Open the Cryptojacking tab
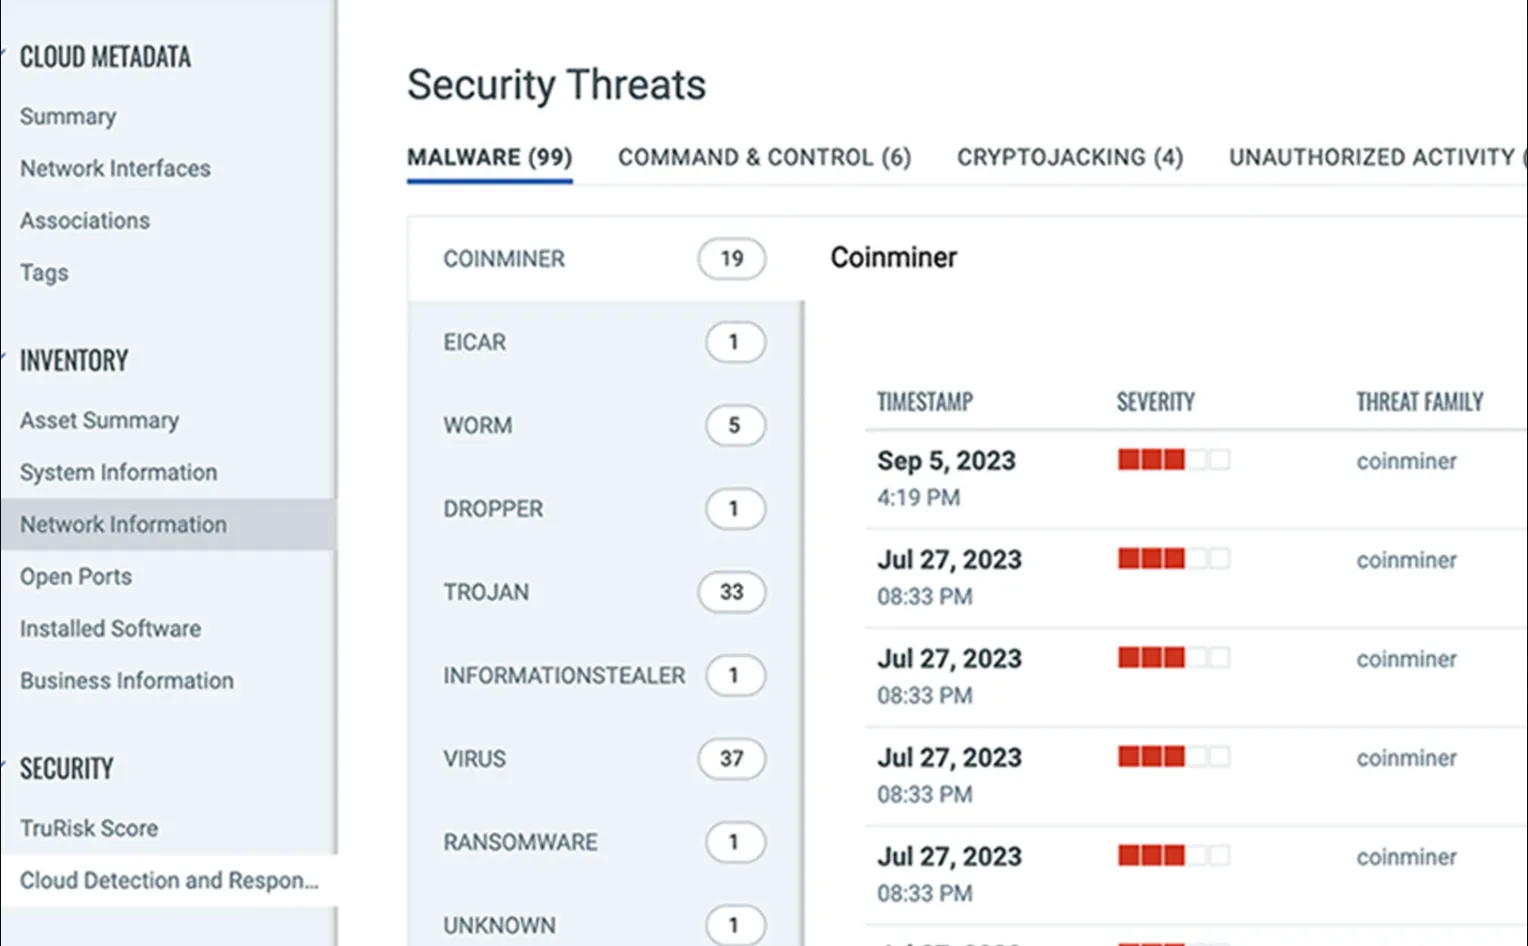This screenshot has height=946, width=1528. coord(1069,157)
